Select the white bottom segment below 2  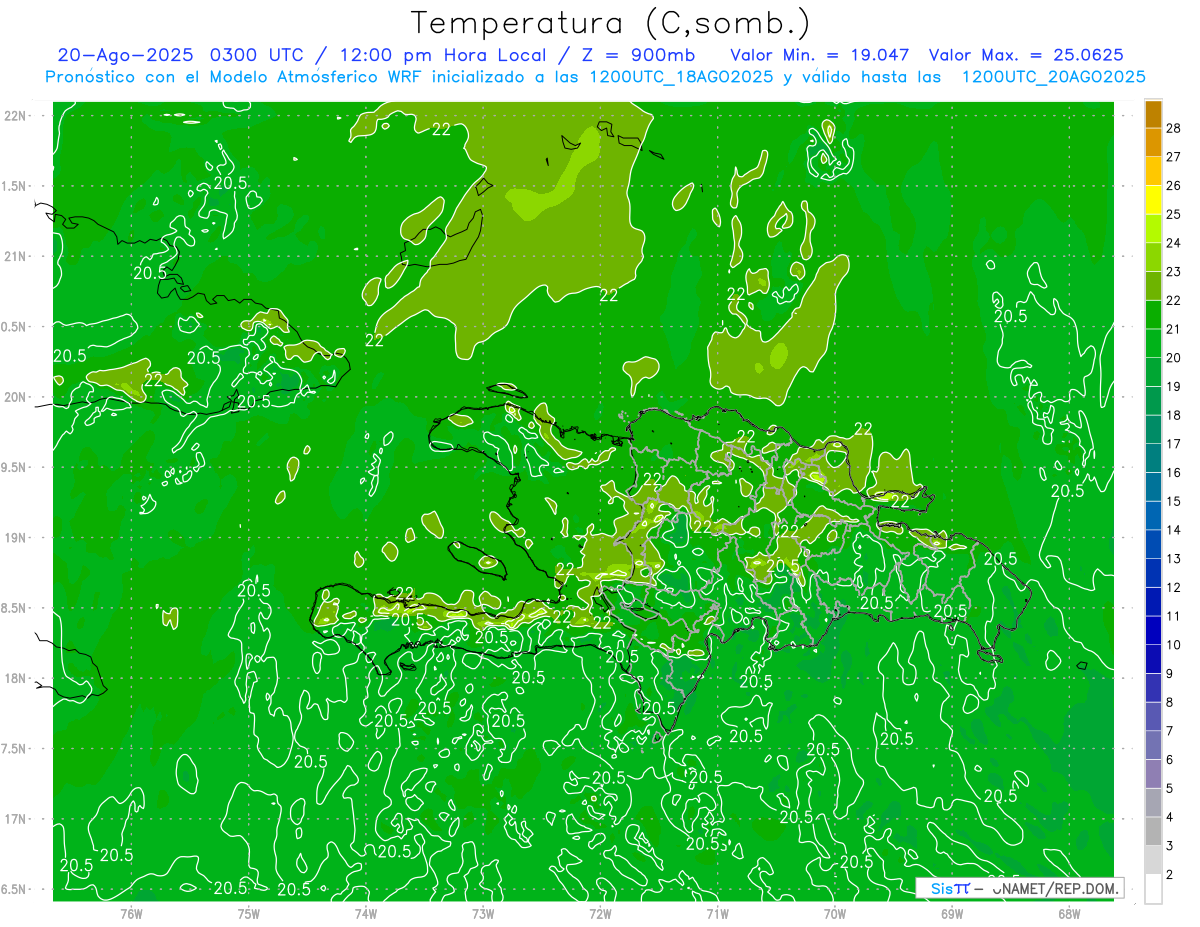(1153, 889)
